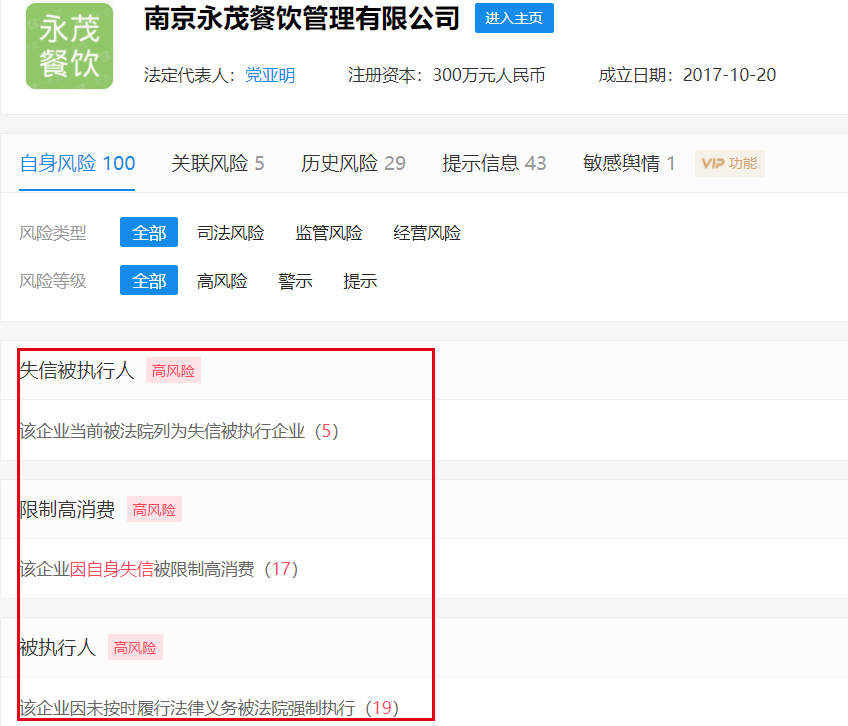The image size is (848, 726).
Task: Click 高风险 tag beside 被执行人
Action: (x=135, y=648)
